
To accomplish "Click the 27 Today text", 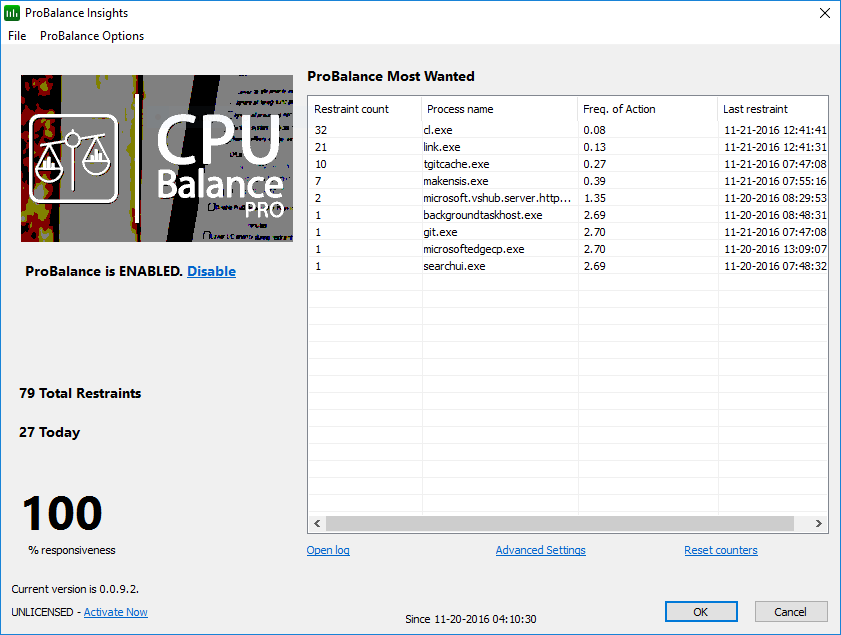I will (x=49, y=432).
